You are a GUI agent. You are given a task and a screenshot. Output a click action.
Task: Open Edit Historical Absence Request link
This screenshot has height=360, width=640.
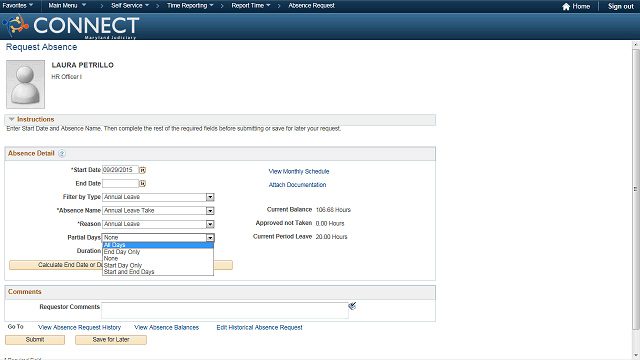260,327
